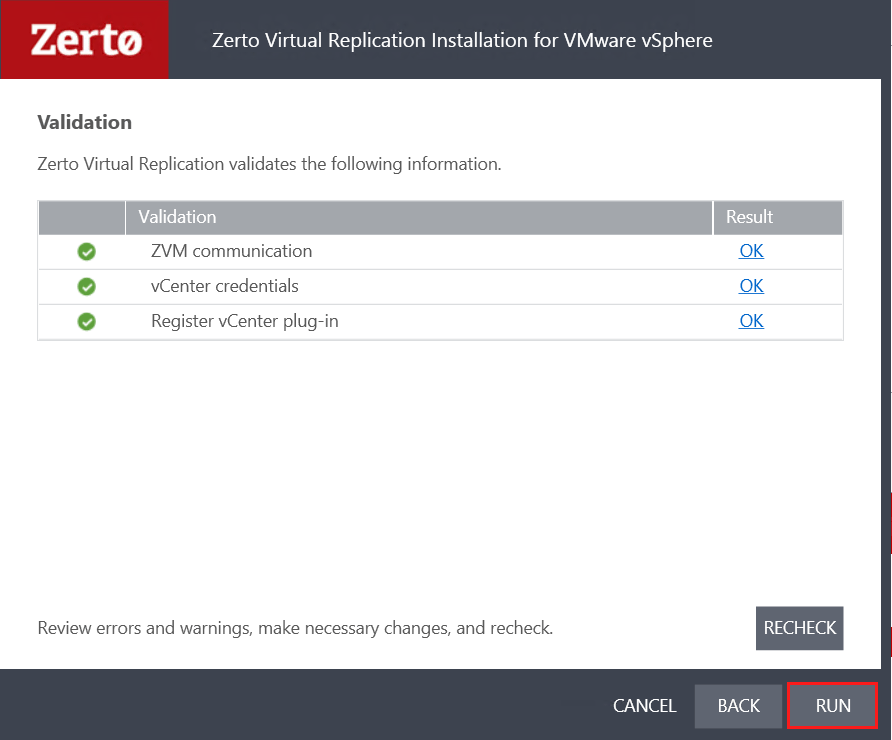Screen dimensions: 892x740
Task: Click the green check for vCenter credentials
Action: (x=86, y=286)
